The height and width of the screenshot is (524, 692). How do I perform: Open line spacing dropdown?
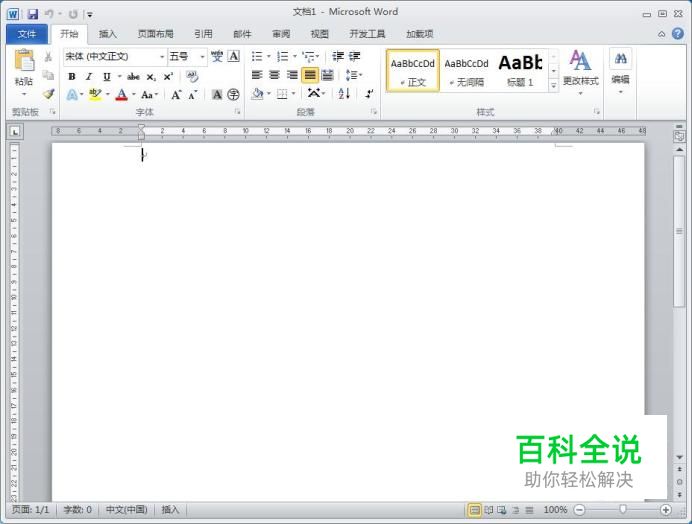pyautogui.click(x=354, y=75)
